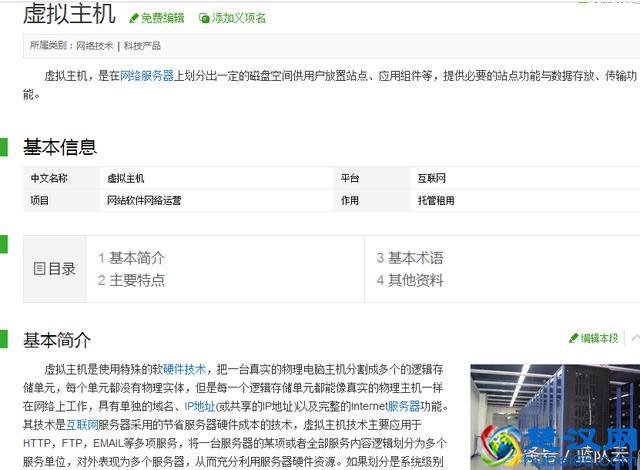This screenshot has width=640, height=470.
Task: Click the 基本简介 section heading
Action: point(57,340)
